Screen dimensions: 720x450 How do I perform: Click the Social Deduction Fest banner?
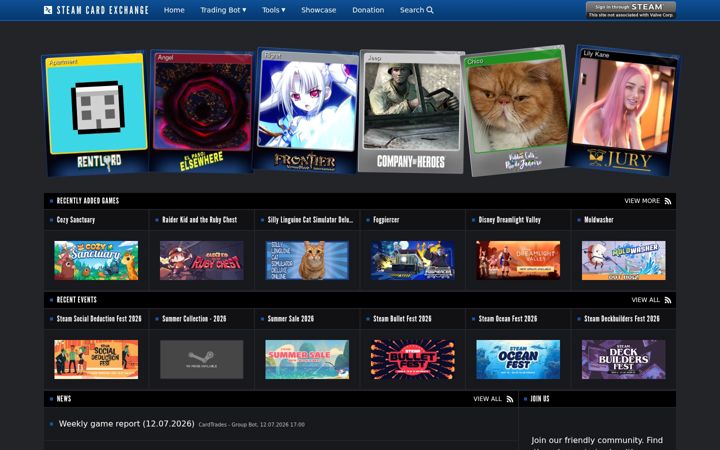[x=96, y=360]
